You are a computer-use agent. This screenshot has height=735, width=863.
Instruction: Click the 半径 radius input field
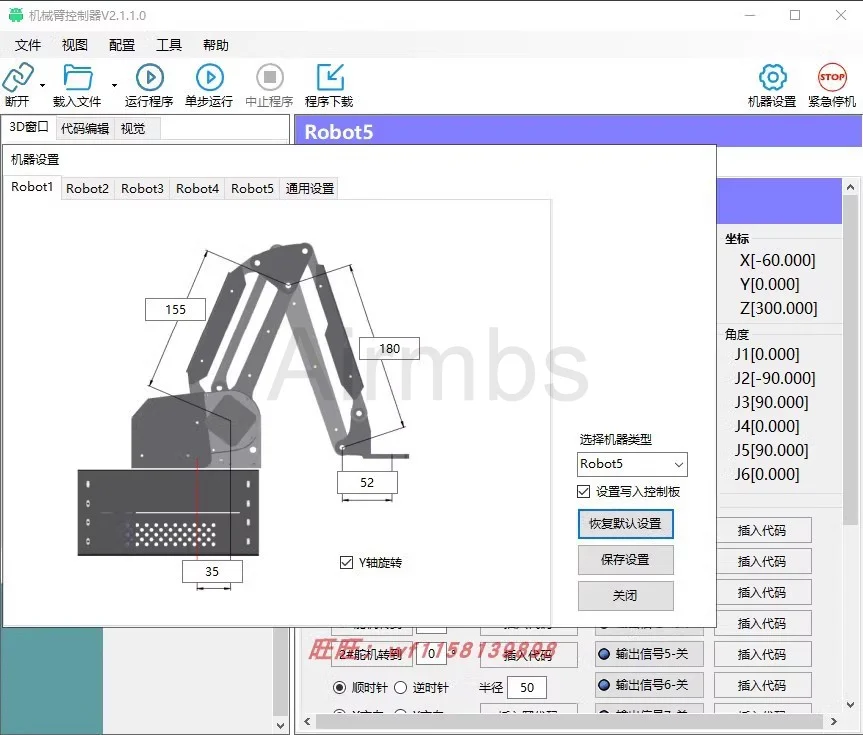coord(527,687)
